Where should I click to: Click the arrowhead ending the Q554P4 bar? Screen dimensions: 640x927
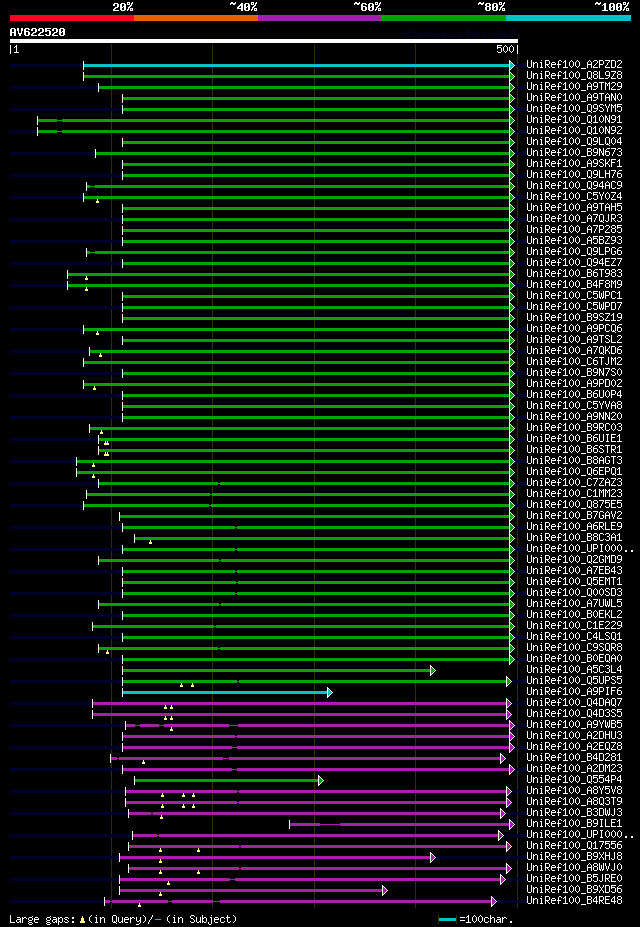(321, 780)
